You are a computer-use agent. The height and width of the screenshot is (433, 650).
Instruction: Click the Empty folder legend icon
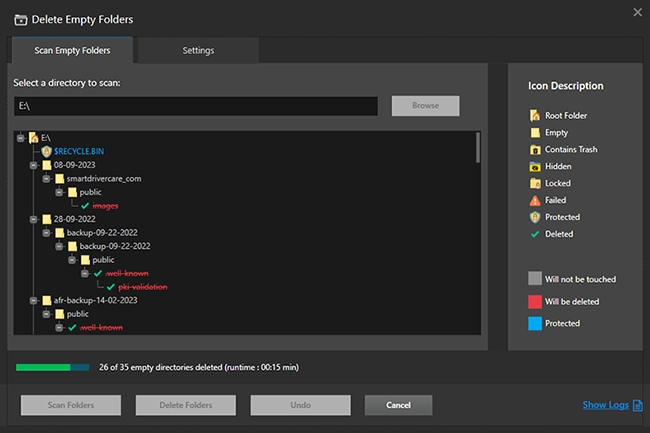(535, 133)
